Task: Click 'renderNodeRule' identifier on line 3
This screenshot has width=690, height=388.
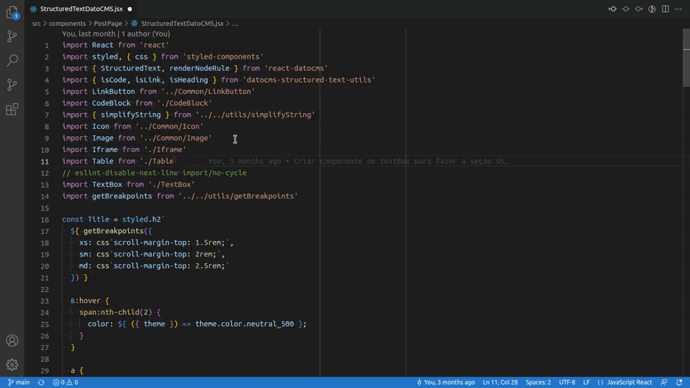Action: coord(199,68)
